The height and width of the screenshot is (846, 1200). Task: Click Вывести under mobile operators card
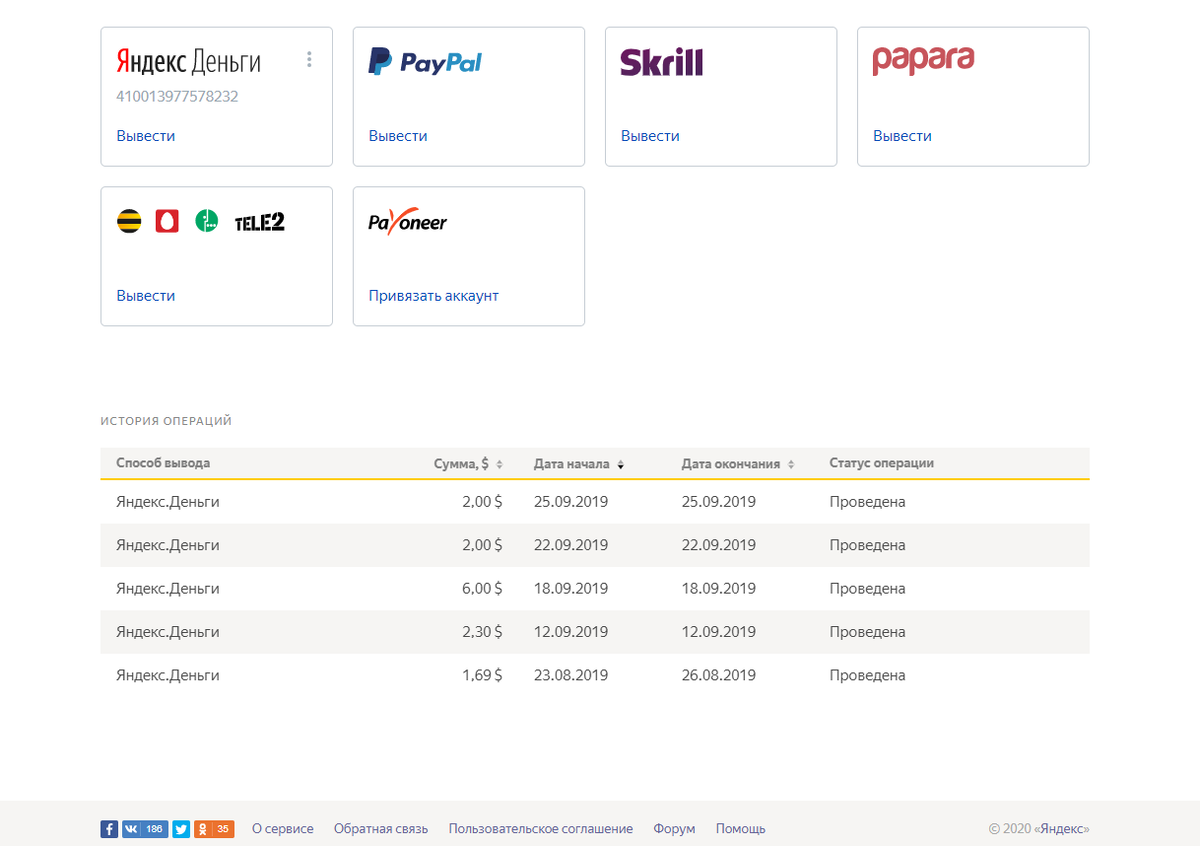pos(146,296)
